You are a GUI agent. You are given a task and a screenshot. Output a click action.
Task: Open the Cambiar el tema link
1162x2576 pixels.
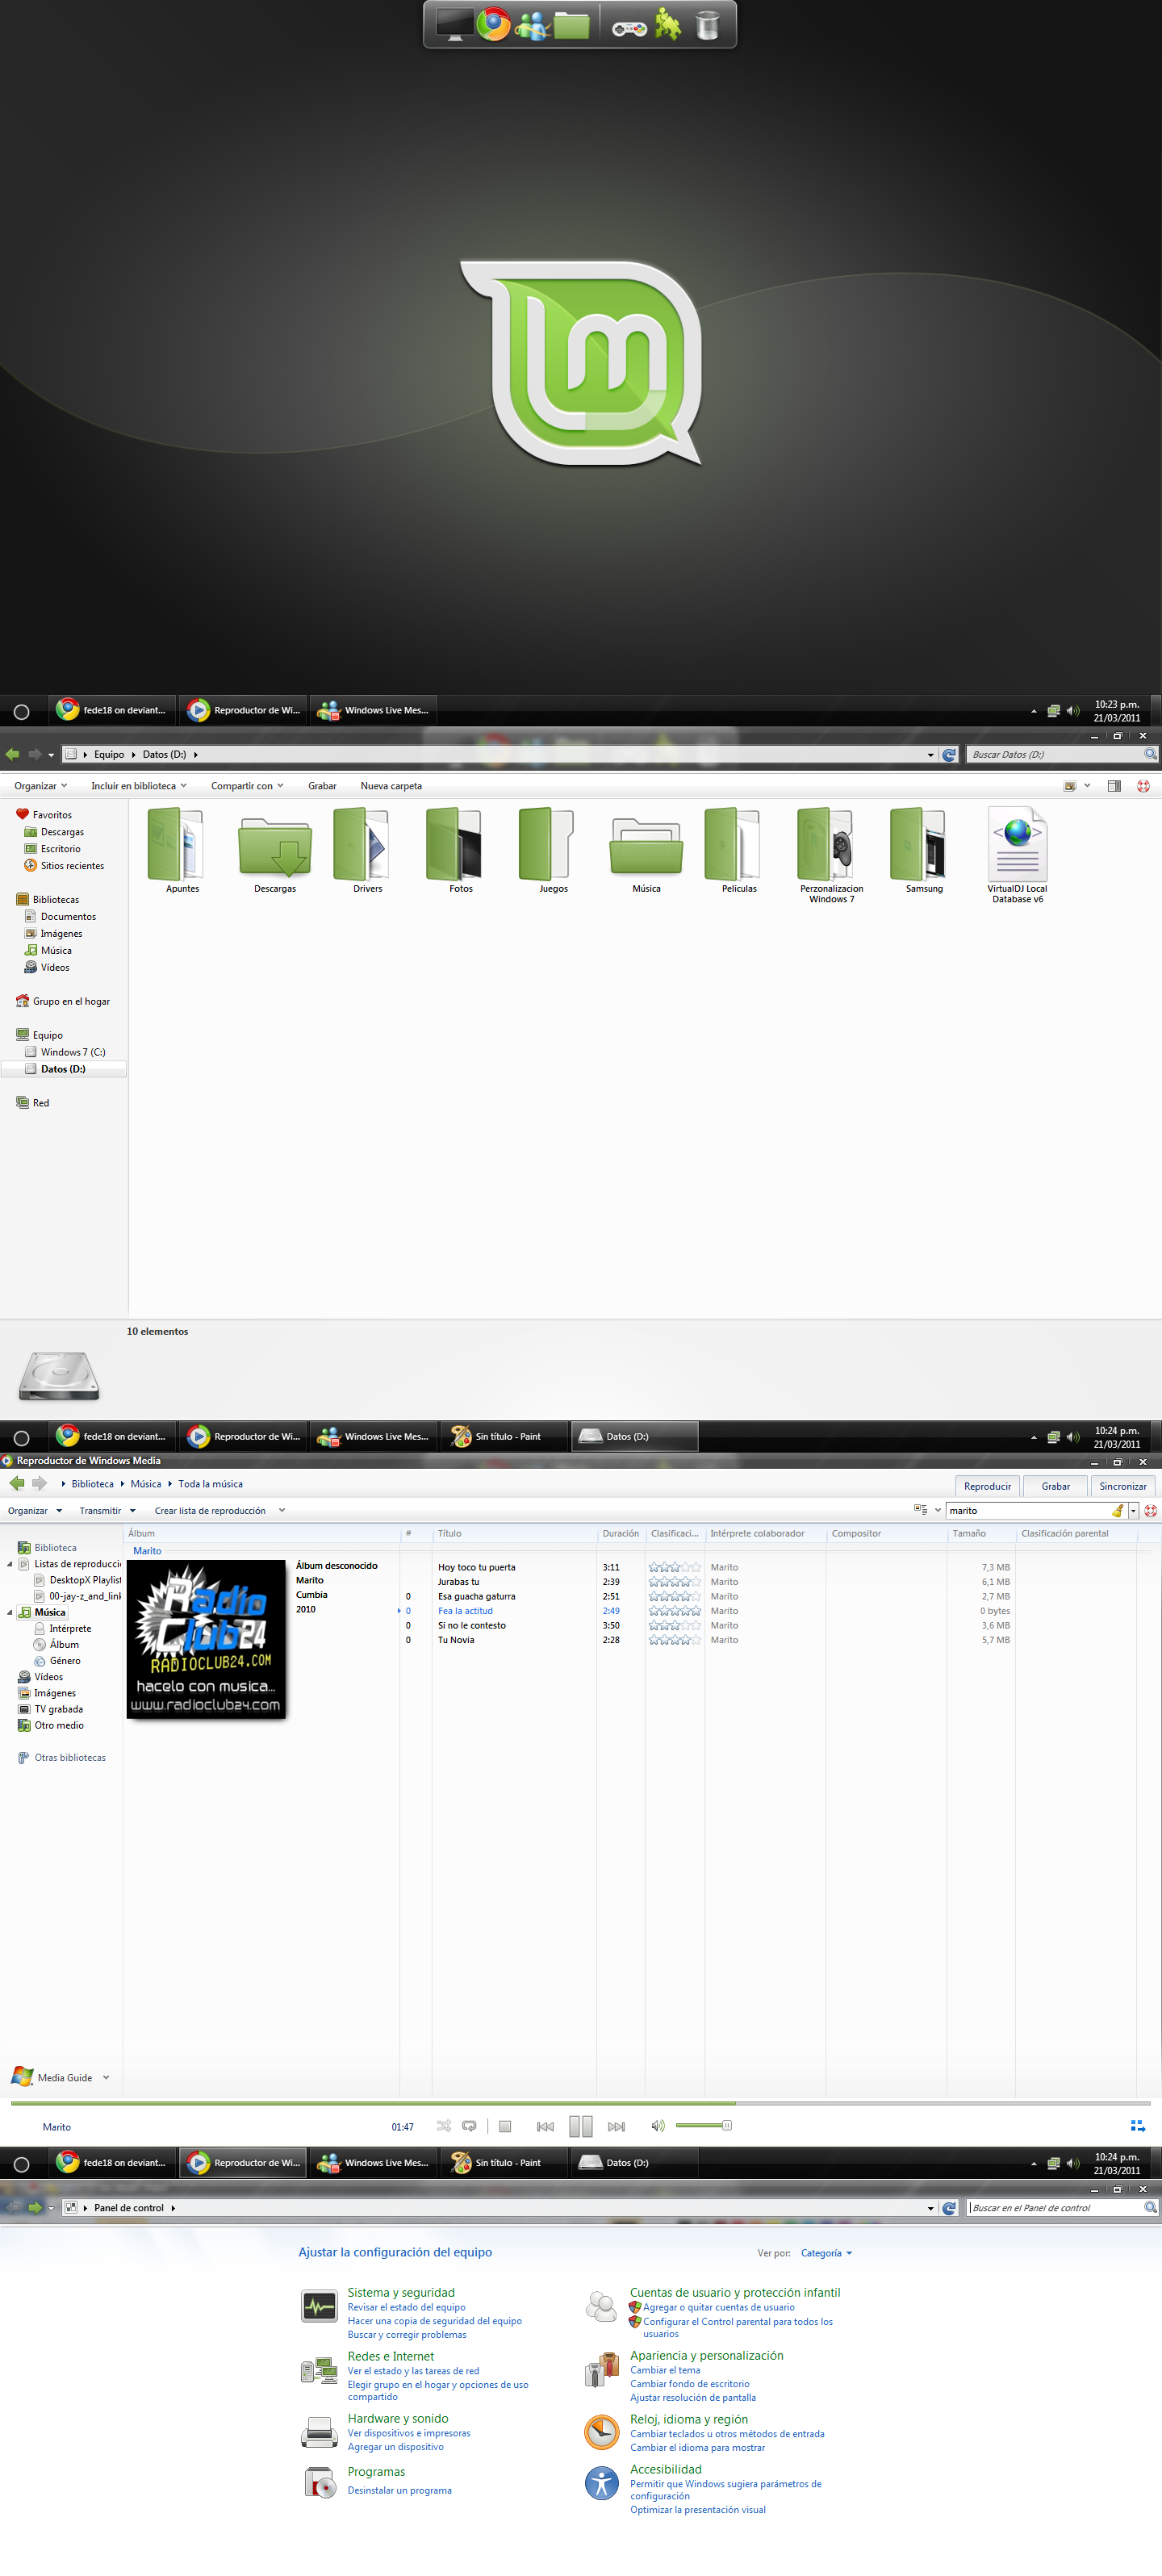click(x=665, y=2370)
